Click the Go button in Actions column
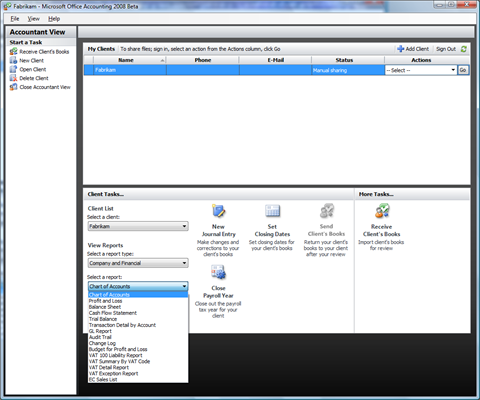 [463, 70]
